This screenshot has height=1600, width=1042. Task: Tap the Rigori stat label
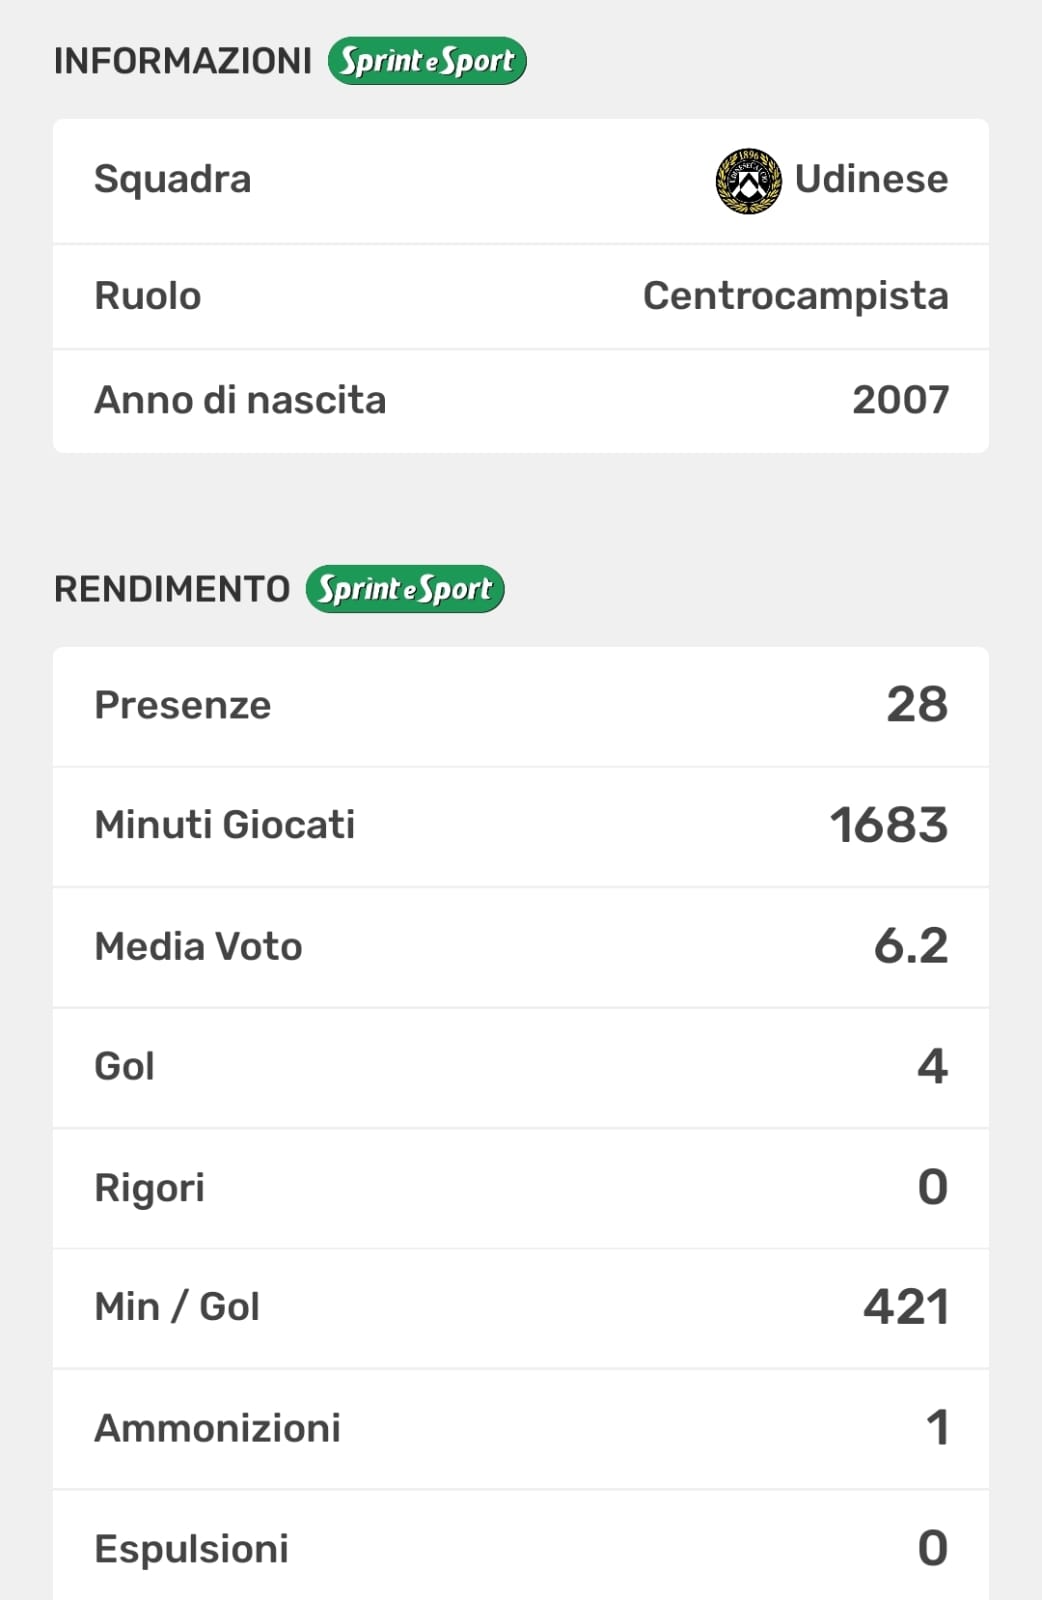149,1188
